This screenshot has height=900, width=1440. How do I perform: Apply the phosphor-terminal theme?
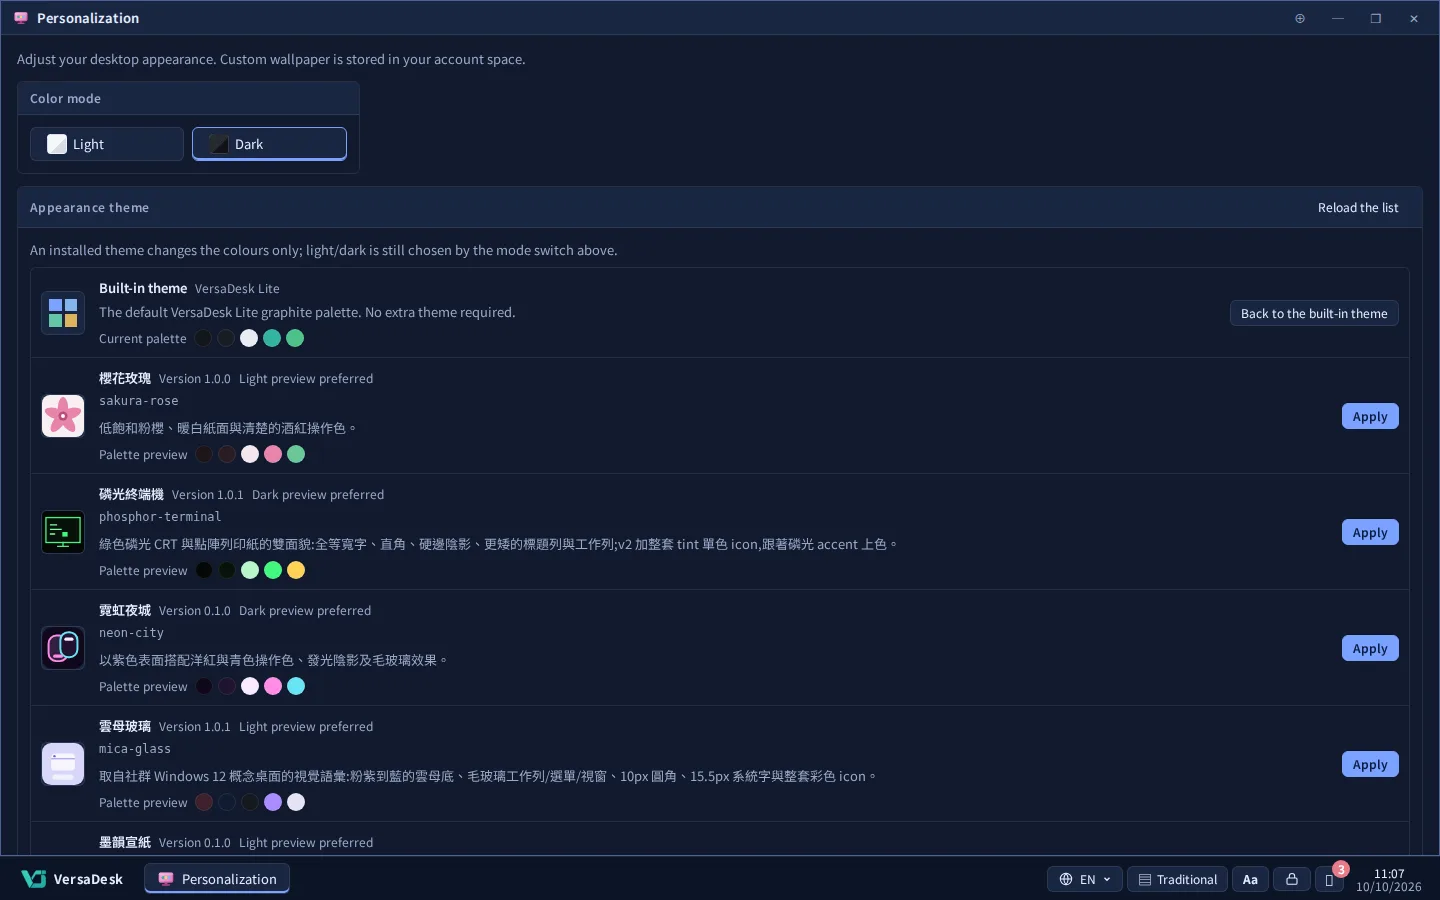pyautogui.click(x=1370, y=533)
